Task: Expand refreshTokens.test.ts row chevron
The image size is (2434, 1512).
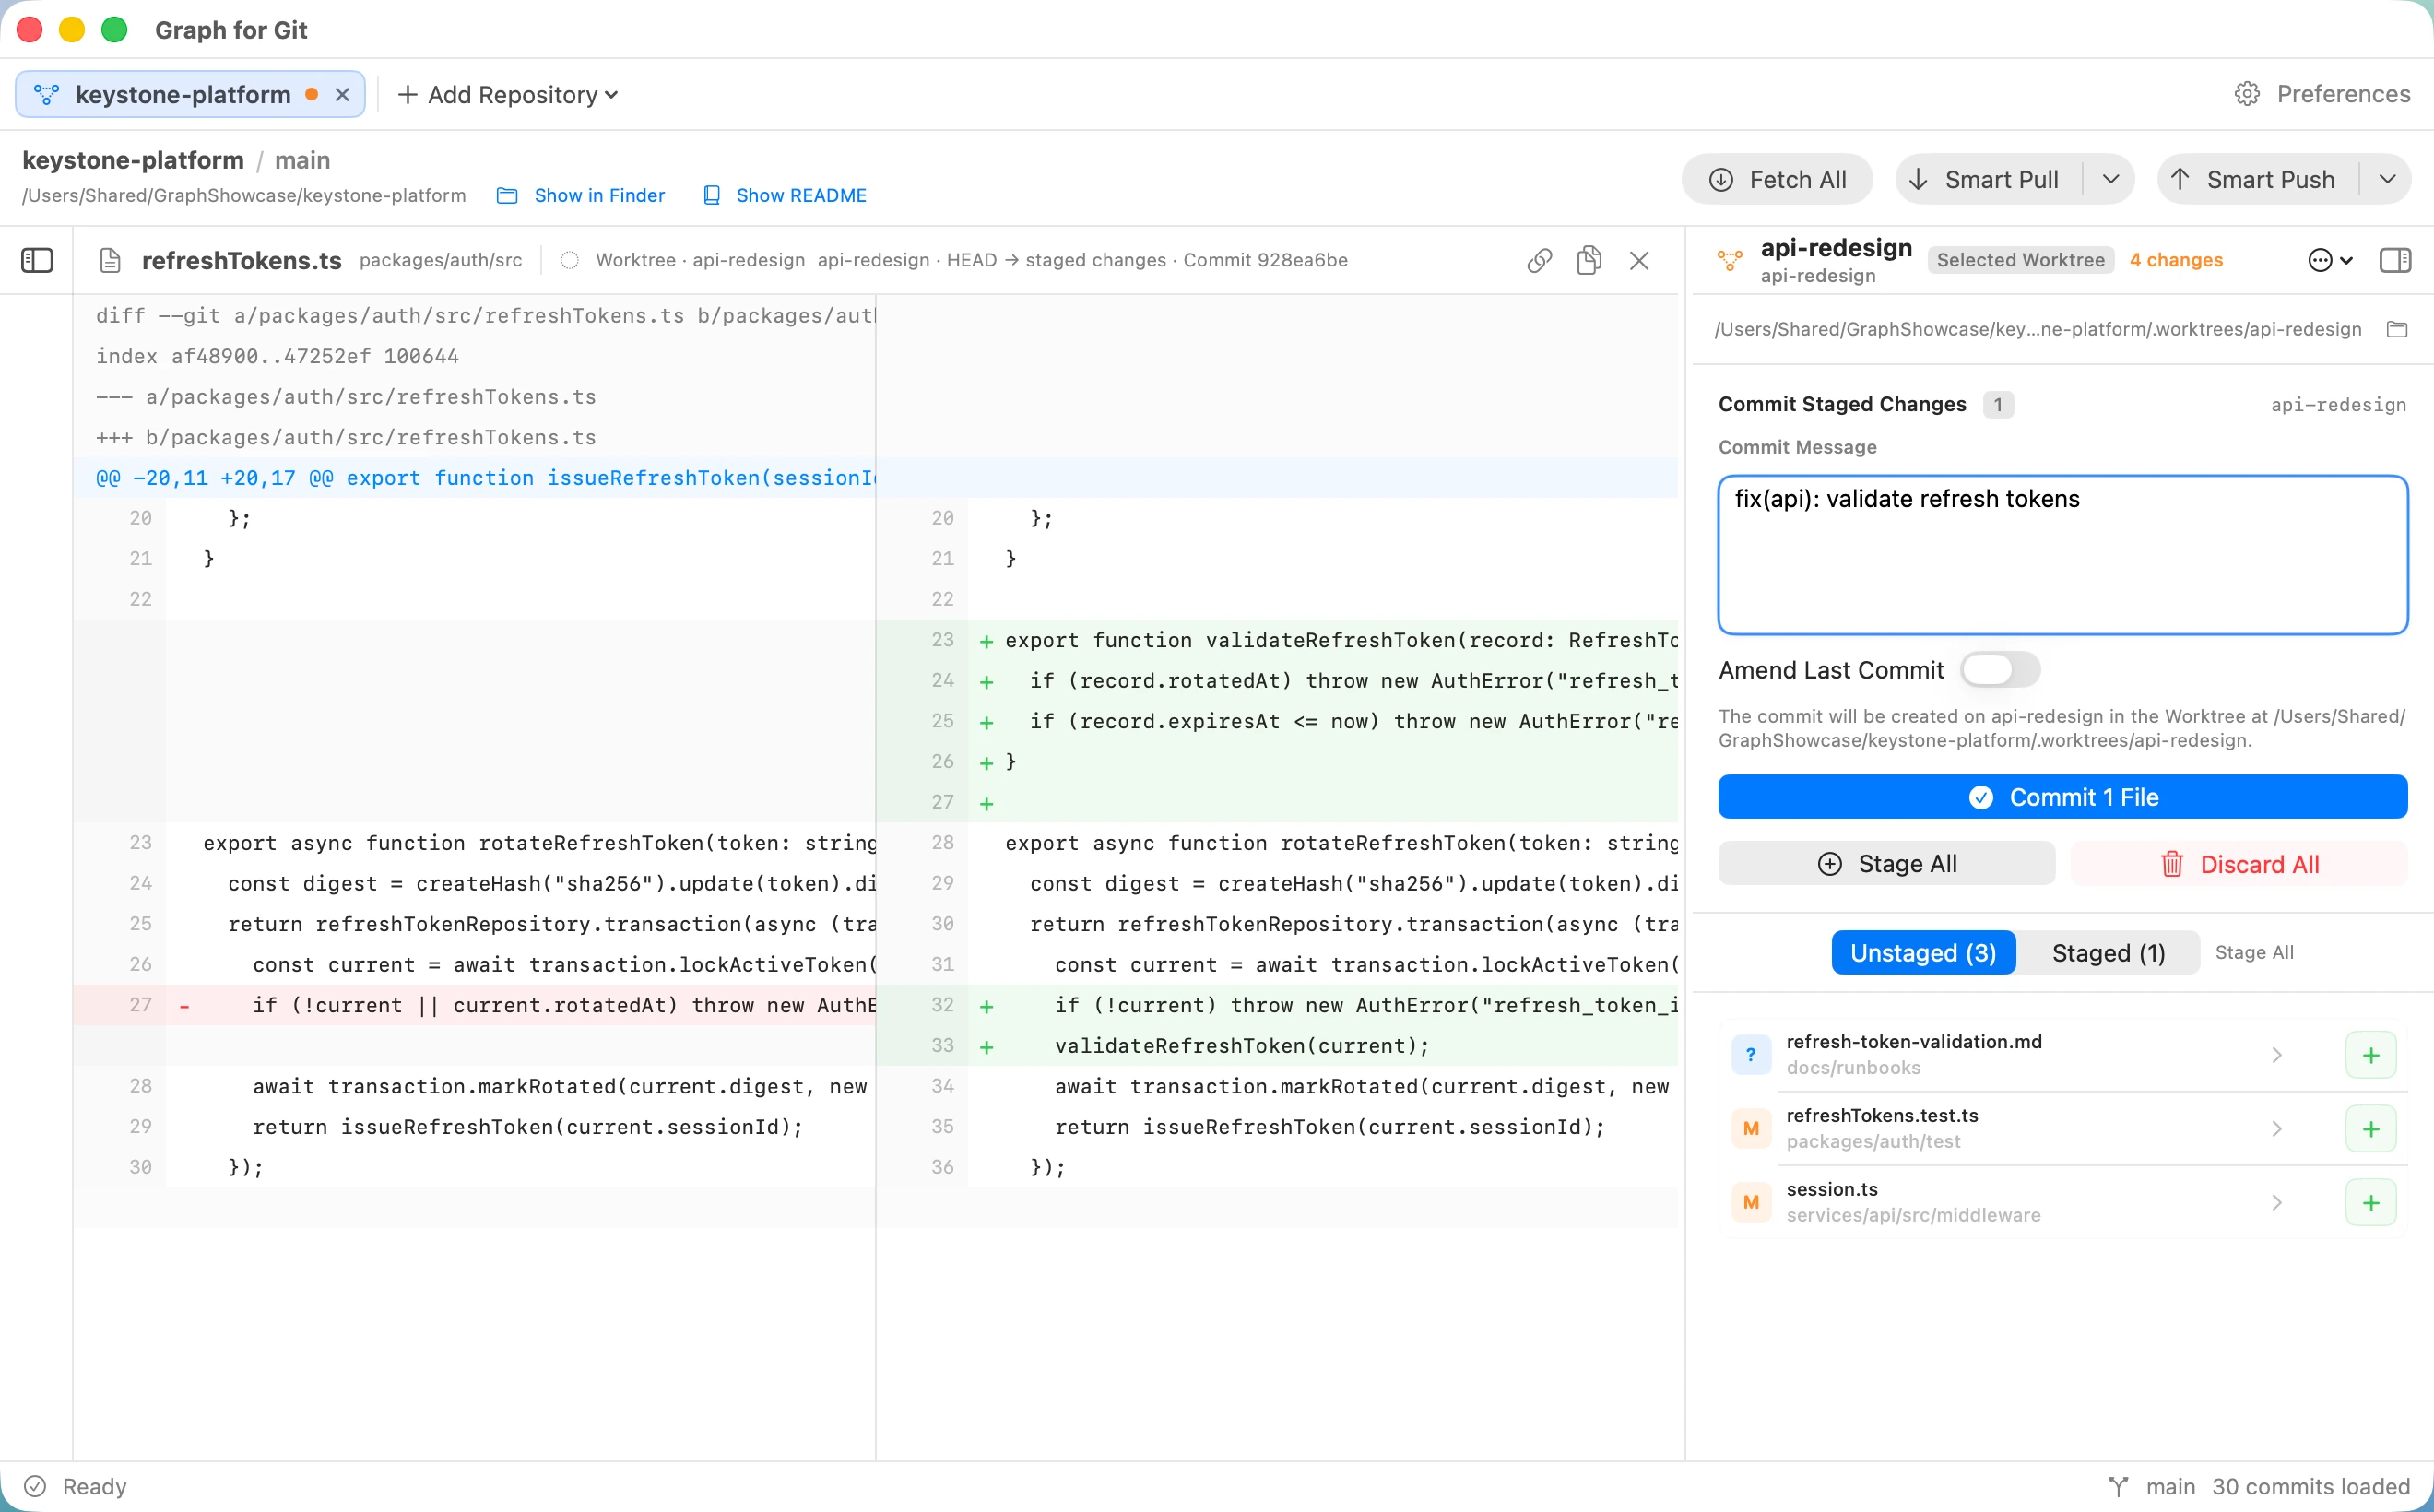Action: (2276, 1129)
